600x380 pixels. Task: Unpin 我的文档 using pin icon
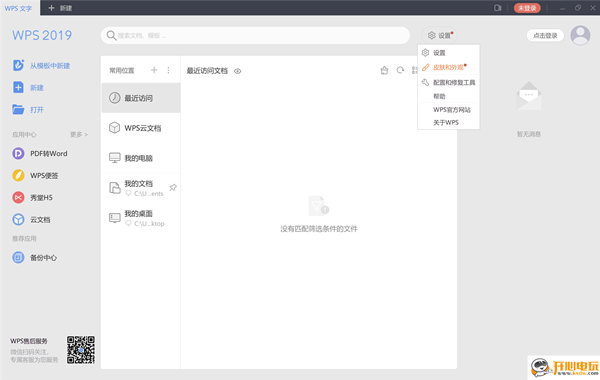[x=173, y=187]
